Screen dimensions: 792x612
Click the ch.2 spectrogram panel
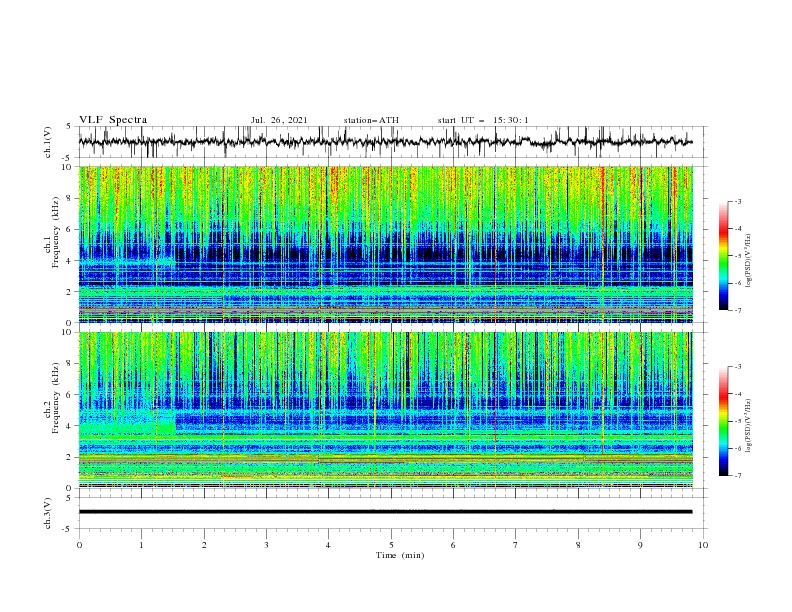pyautogui.click(x=385, y=410)
